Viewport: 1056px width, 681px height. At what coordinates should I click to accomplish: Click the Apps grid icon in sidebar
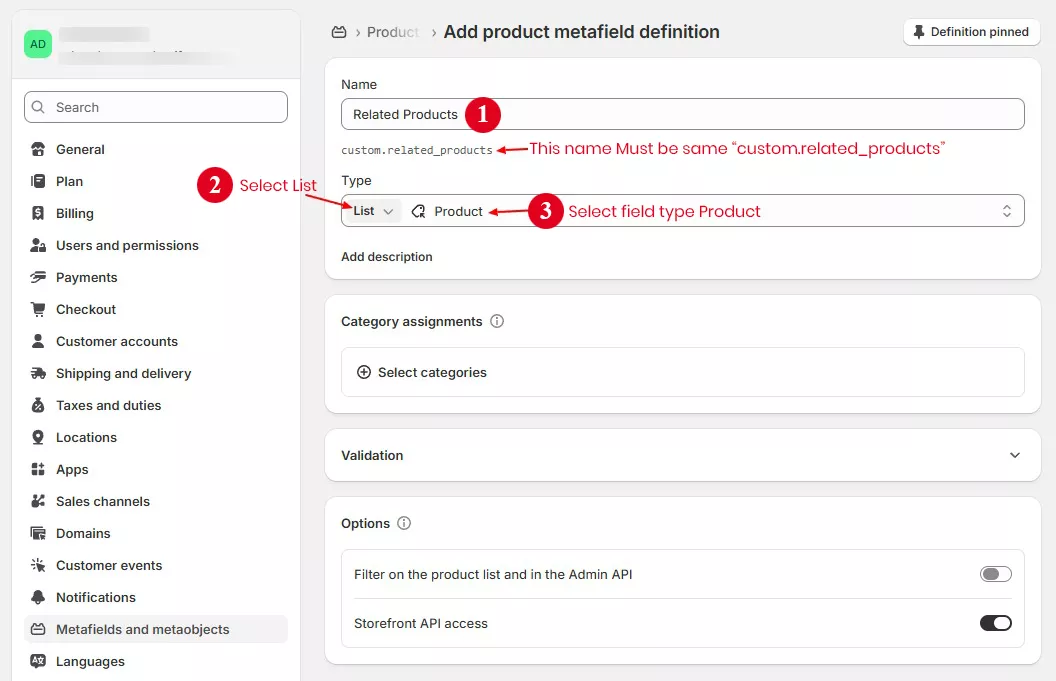point(38,469)
